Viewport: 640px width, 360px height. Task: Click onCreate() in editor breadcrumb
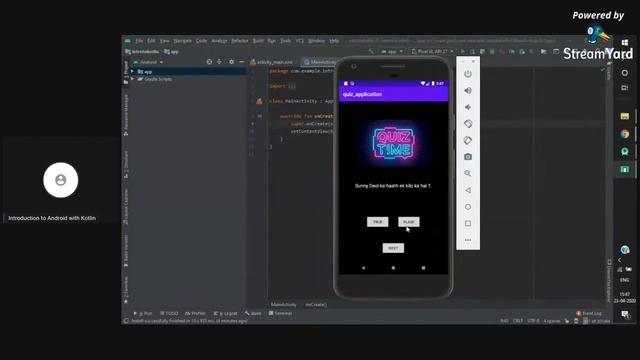316,304
